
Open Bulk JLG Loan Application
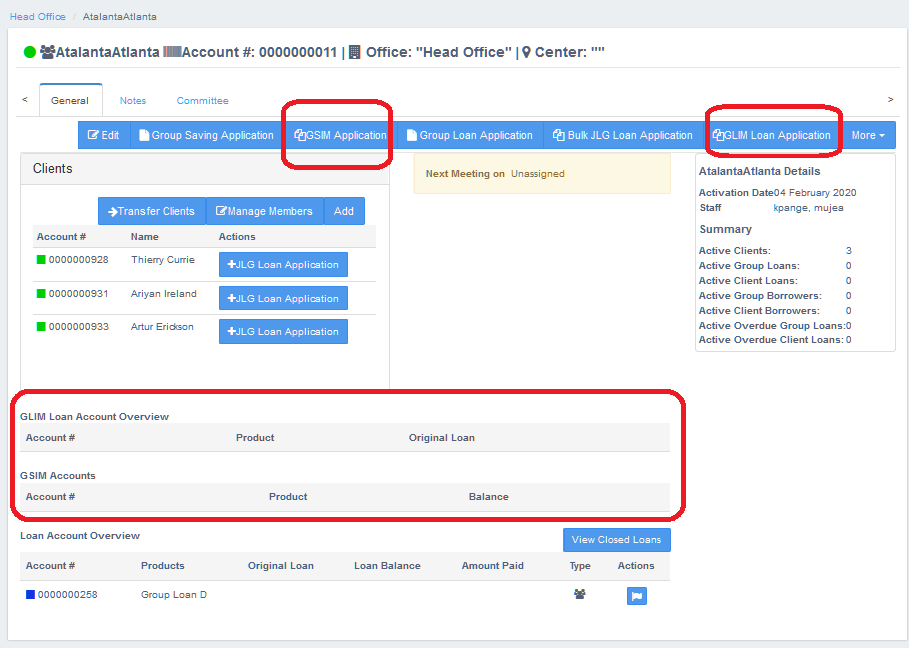pos(623,135)
